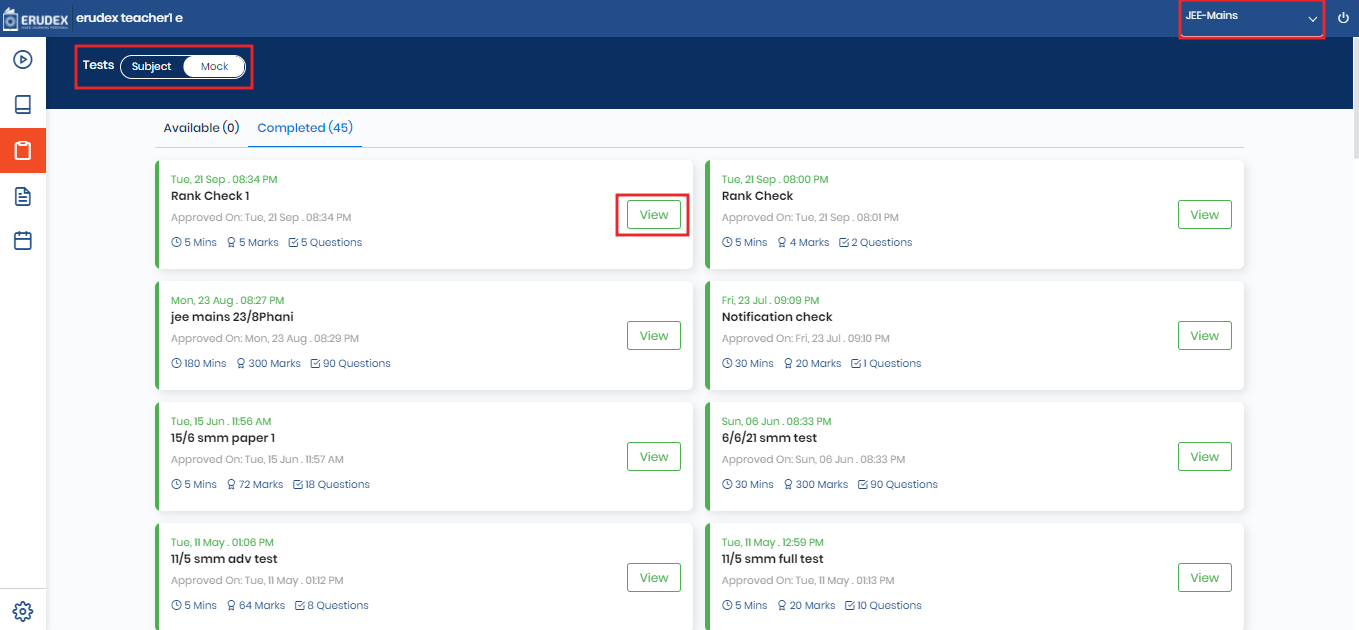The height and width of the screenshot is (630, 1359).
Task: Expand the JEE-Mains course dropdown
Action: [1251, 18]
